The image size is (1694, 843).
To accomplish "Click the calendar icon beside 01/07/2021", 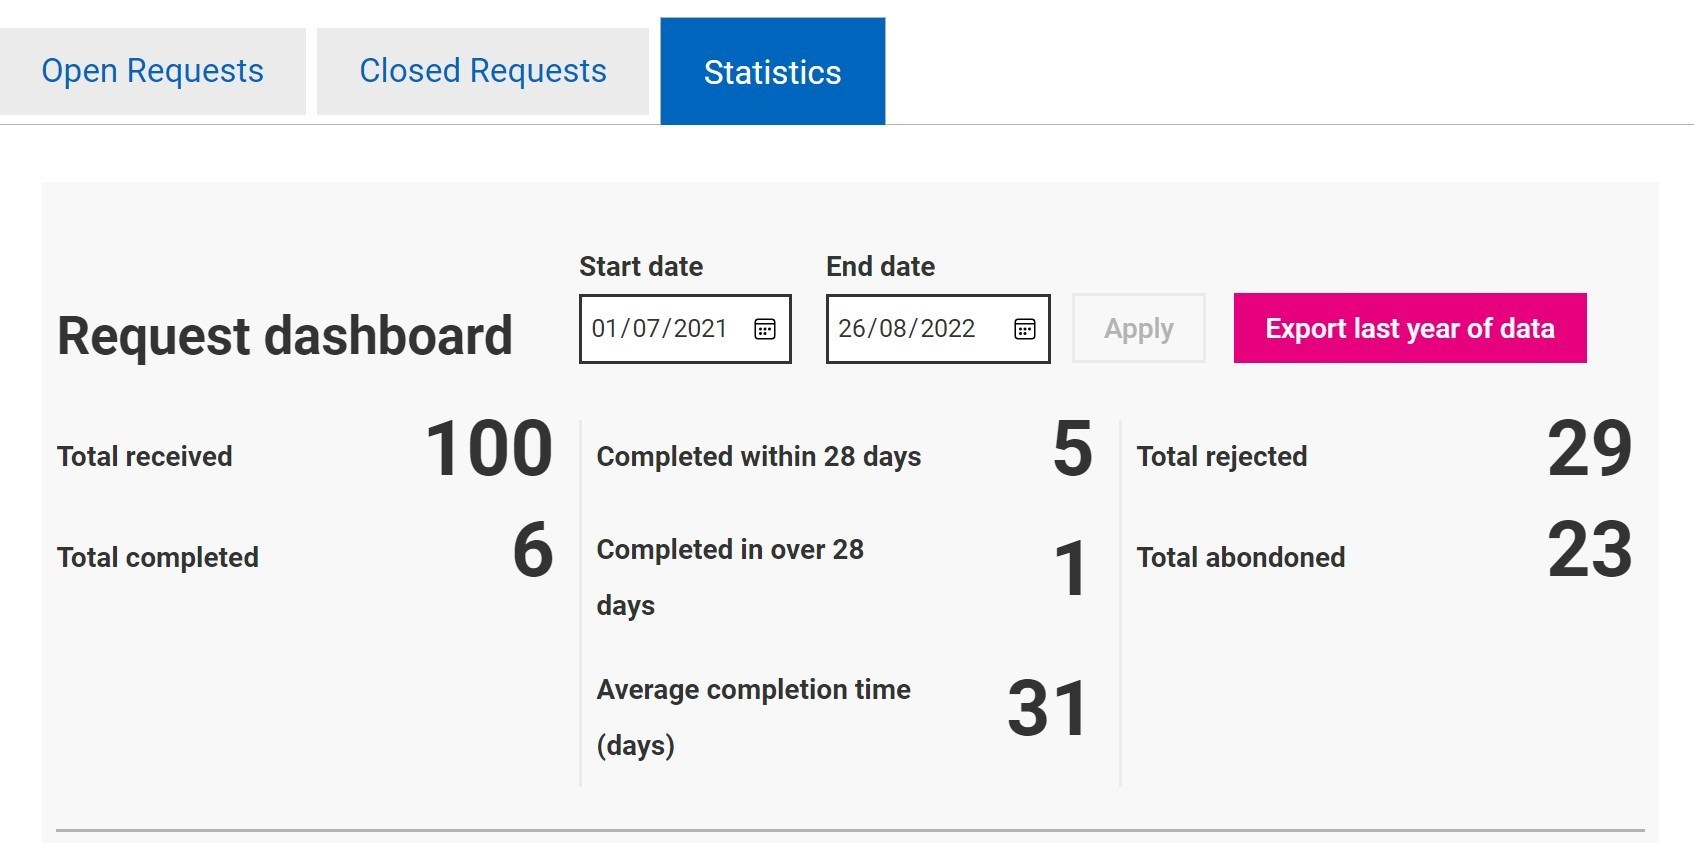I will tap(764, 329).
